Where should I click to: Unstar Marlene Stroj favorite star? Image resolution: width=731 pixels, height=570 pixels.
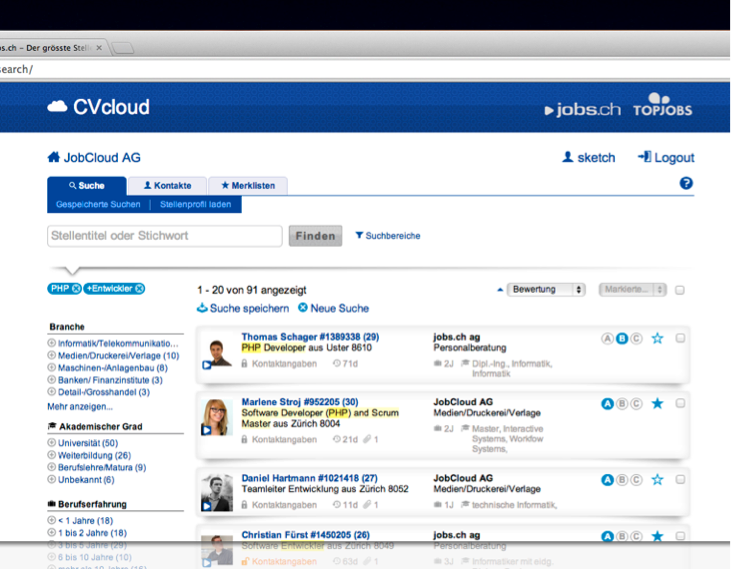[657, 403]
